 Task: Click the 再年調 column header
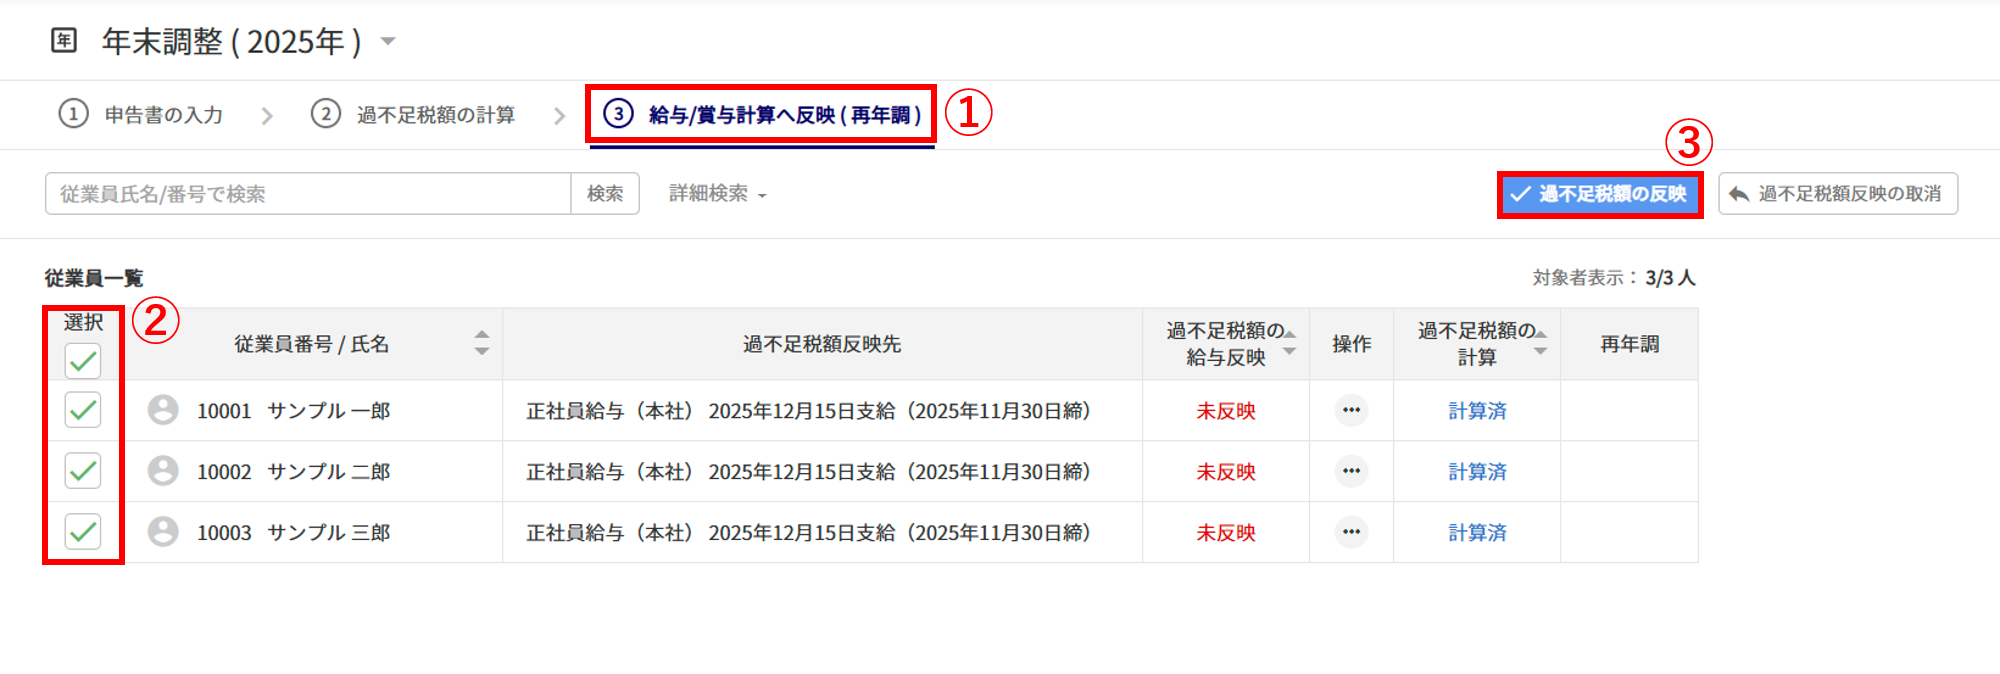[x=1629, y=344]
